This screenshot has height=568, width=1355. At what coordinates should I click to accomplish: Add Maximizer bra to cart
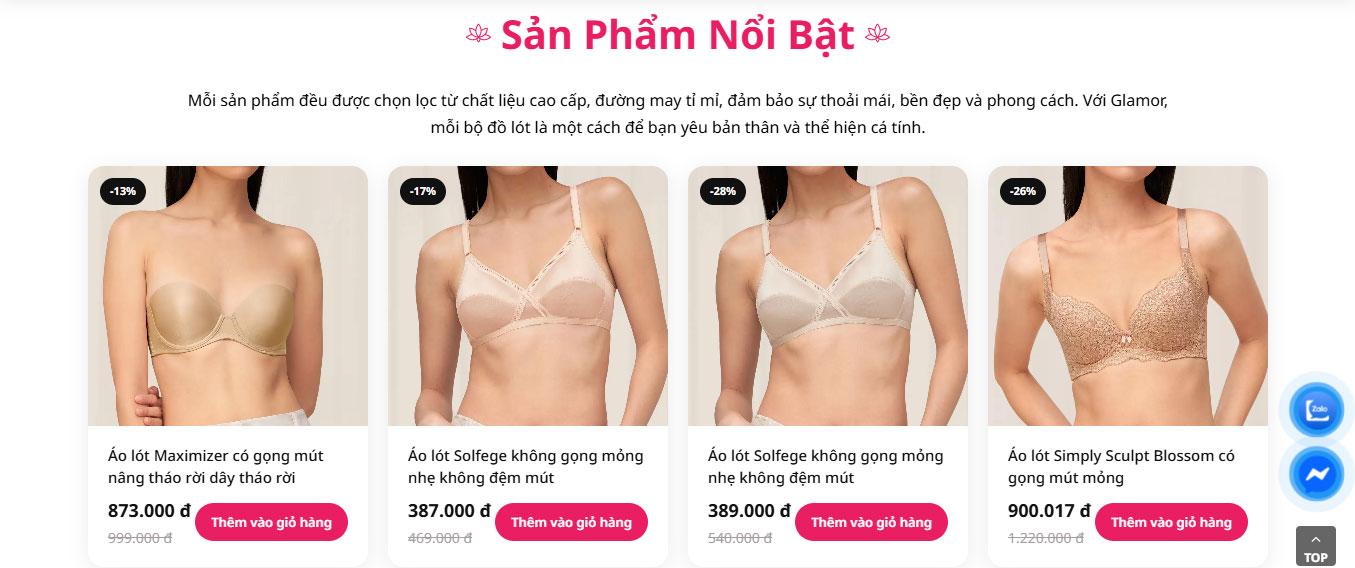271,522
